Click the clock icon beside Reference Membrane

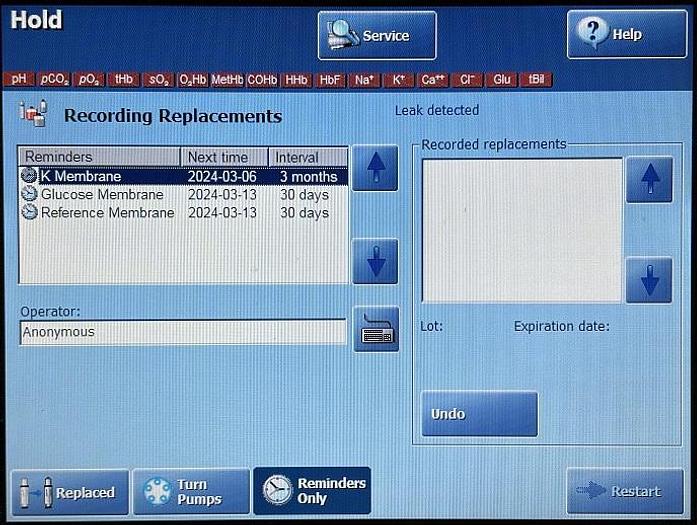click(x=29, y=212)
